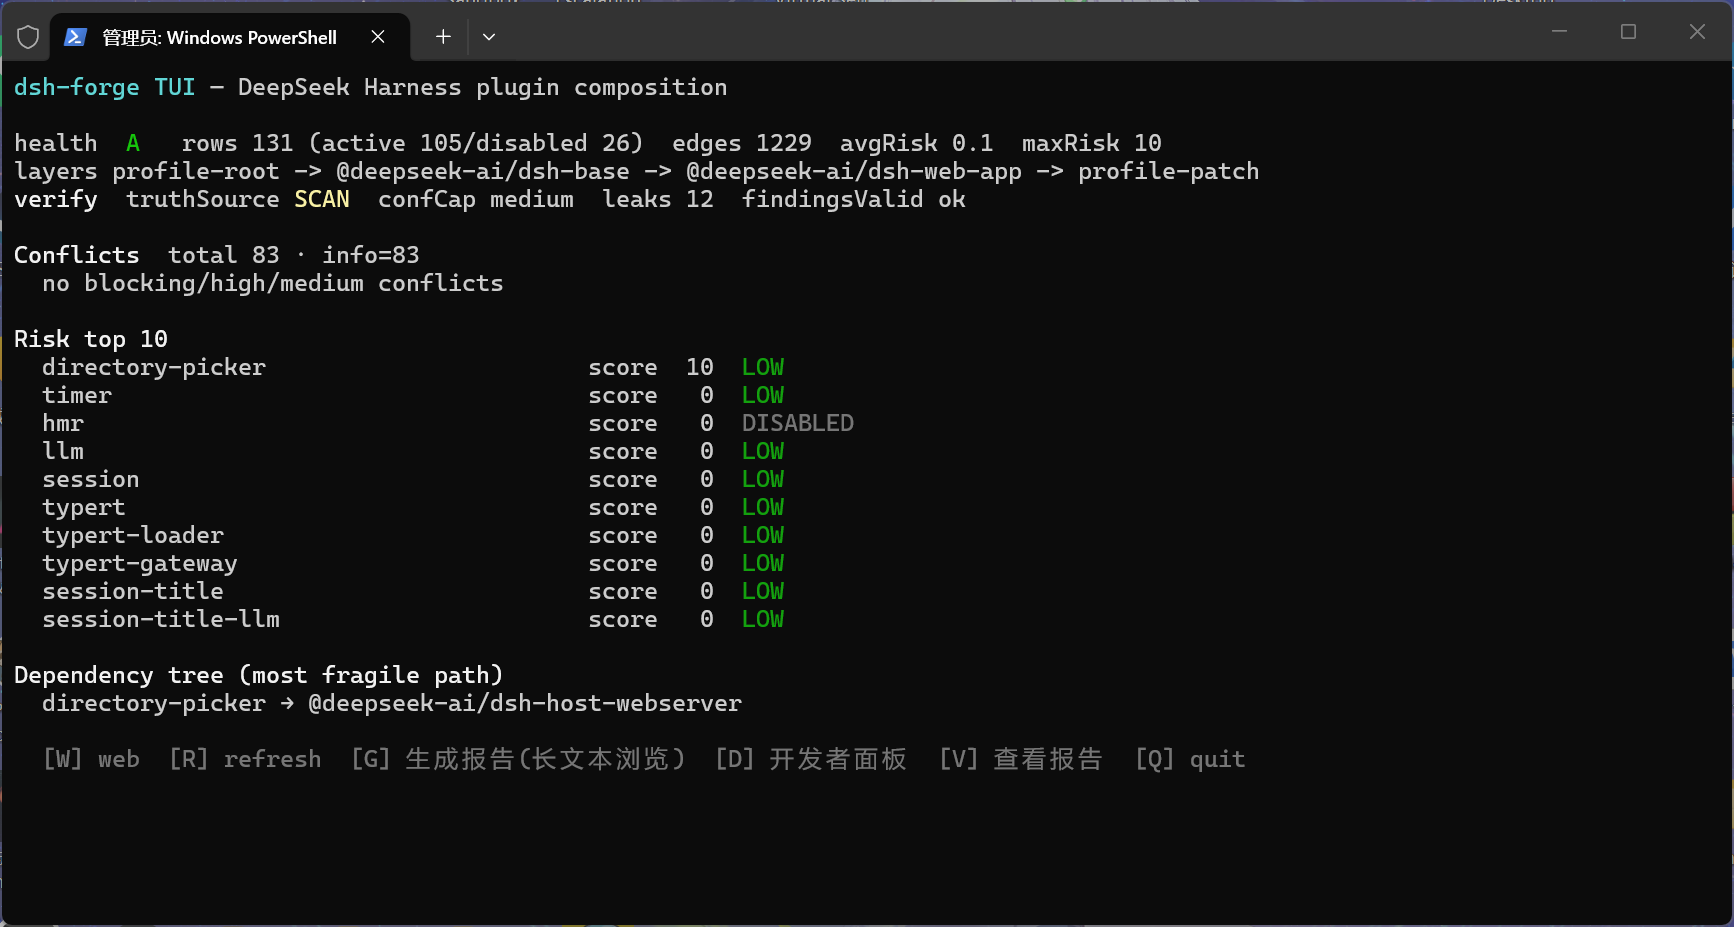The height and width of the screenshot is (927, 1734).
Task: Click the no blocking/high/medium conflicts line
Action: (273, 283)
